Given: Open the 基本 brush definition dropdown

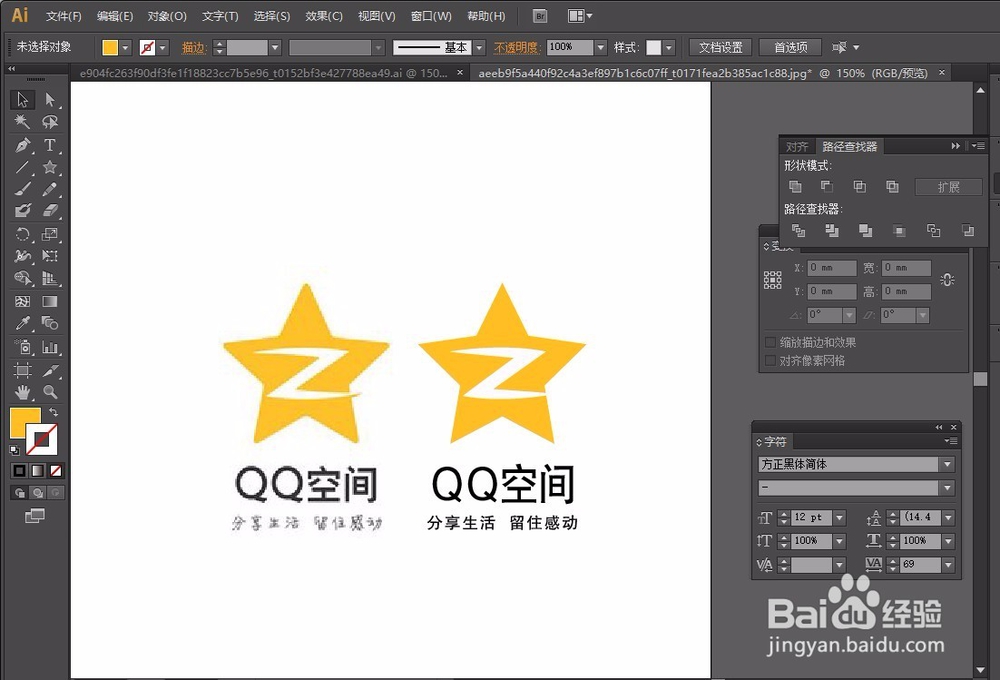Looking at the screenshot, I should pos(479,47).
